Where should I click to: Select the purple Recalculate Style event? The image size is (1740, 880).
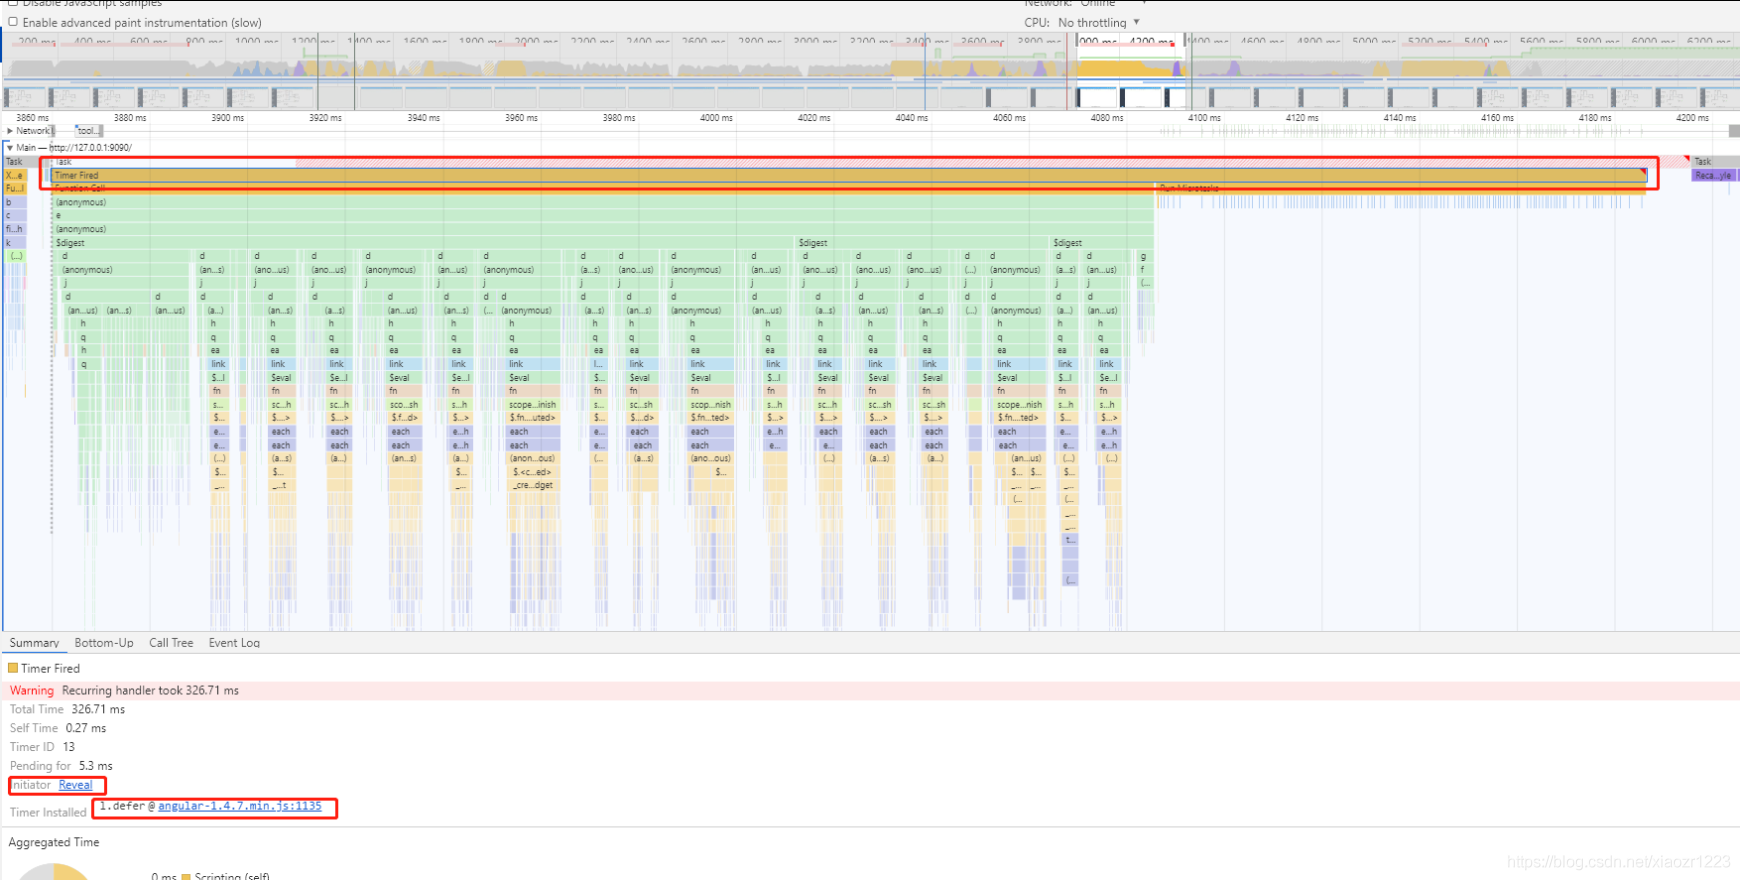pyautogui.click(x=1712, y=175)
